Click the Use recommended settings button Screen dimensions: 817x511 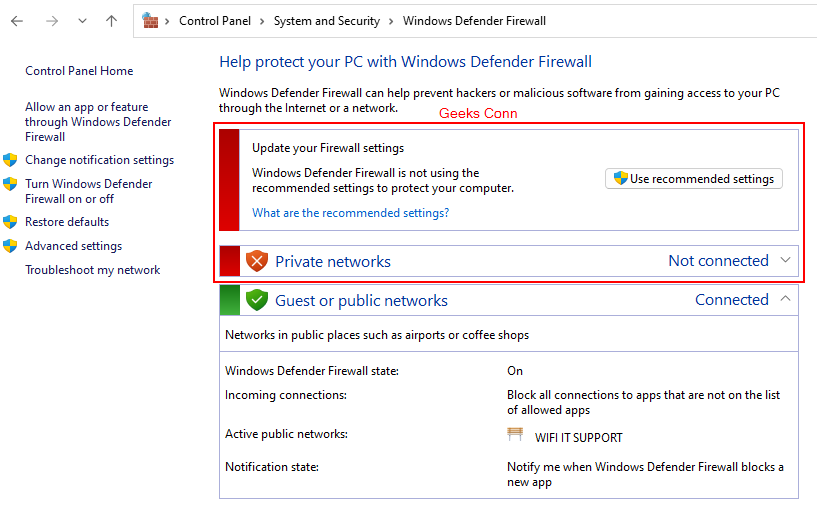(694, 179)
